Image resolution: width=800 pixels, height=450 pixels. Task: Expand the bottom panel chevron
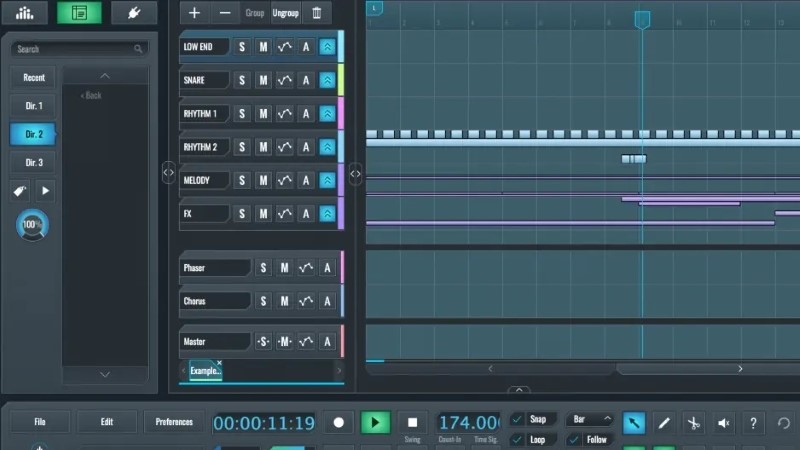pyautogui.click(x=519, y=390)
